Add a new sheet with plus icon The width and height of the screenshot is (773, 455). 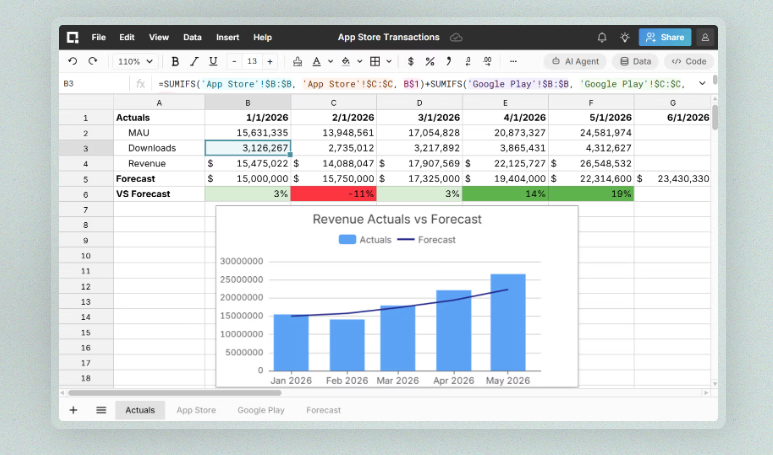coord(73,410)
